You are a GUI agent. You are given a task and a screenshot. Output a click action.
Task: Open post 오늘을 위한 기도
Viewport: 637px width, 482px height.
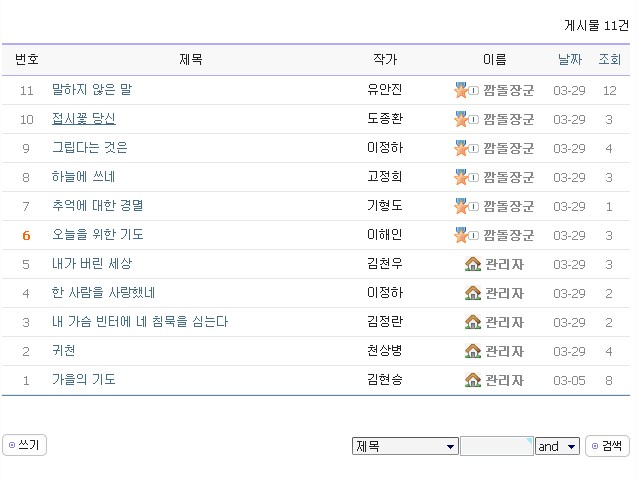pyautogui.click(x=98, y=235)
